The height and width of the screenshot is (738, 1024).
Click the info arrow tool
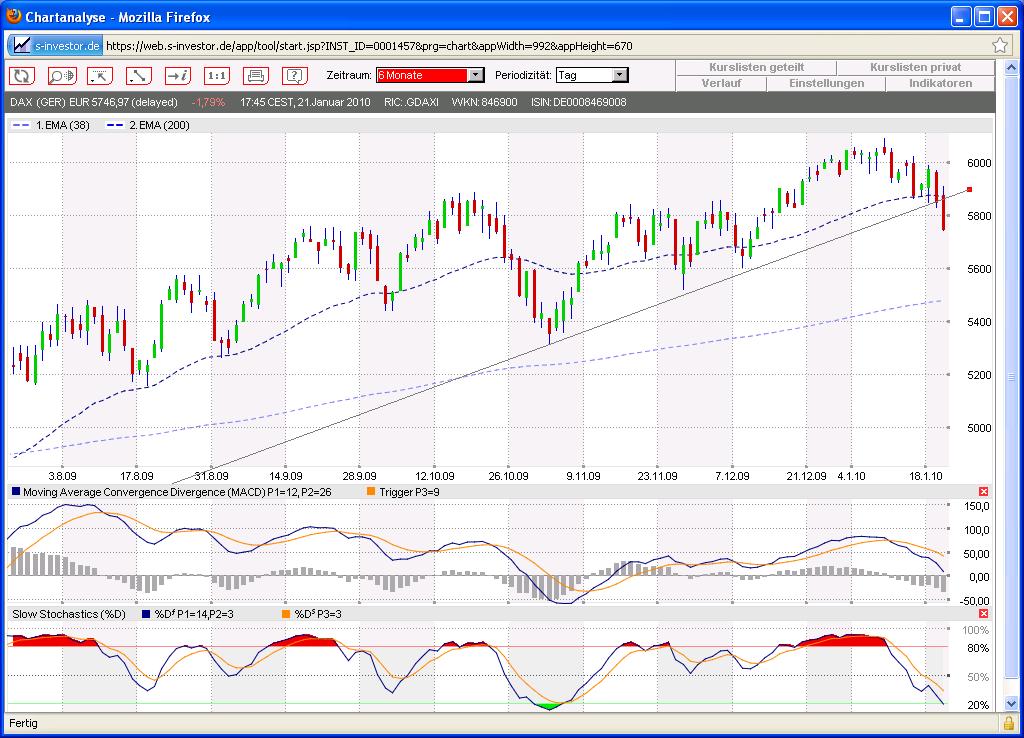(178, 76)
